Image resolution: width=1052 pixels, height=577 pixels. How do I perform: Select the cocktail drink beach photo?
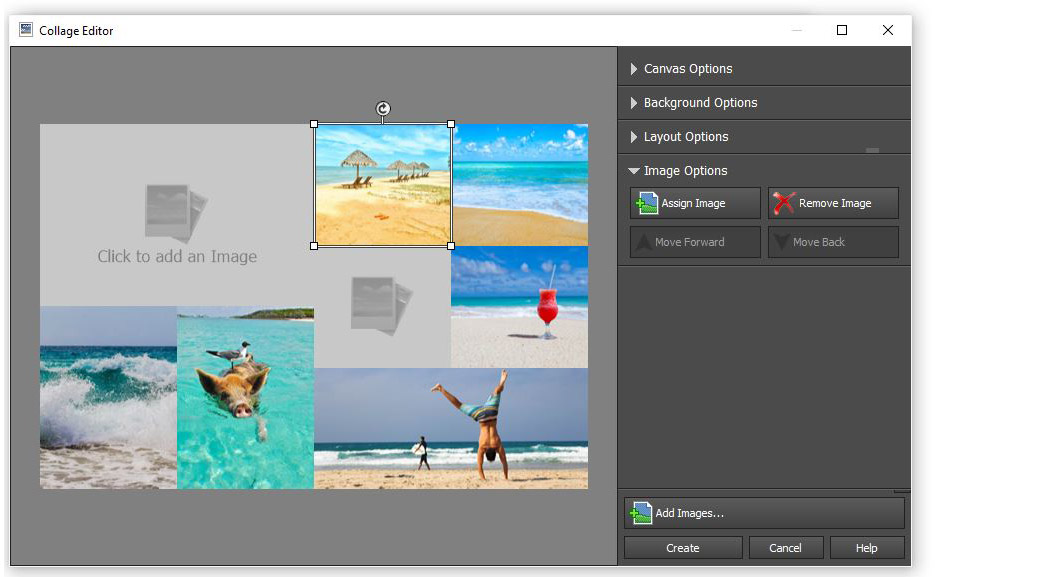[519, 307]
